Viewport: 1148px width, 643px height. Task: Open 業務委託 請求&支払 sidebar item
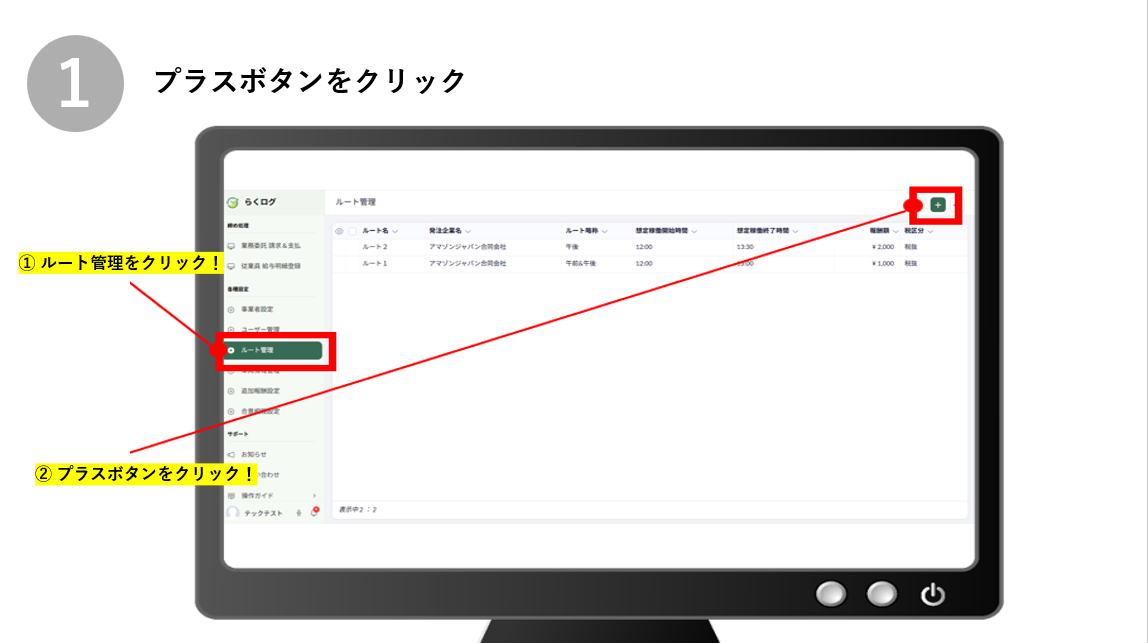point(270,245)
